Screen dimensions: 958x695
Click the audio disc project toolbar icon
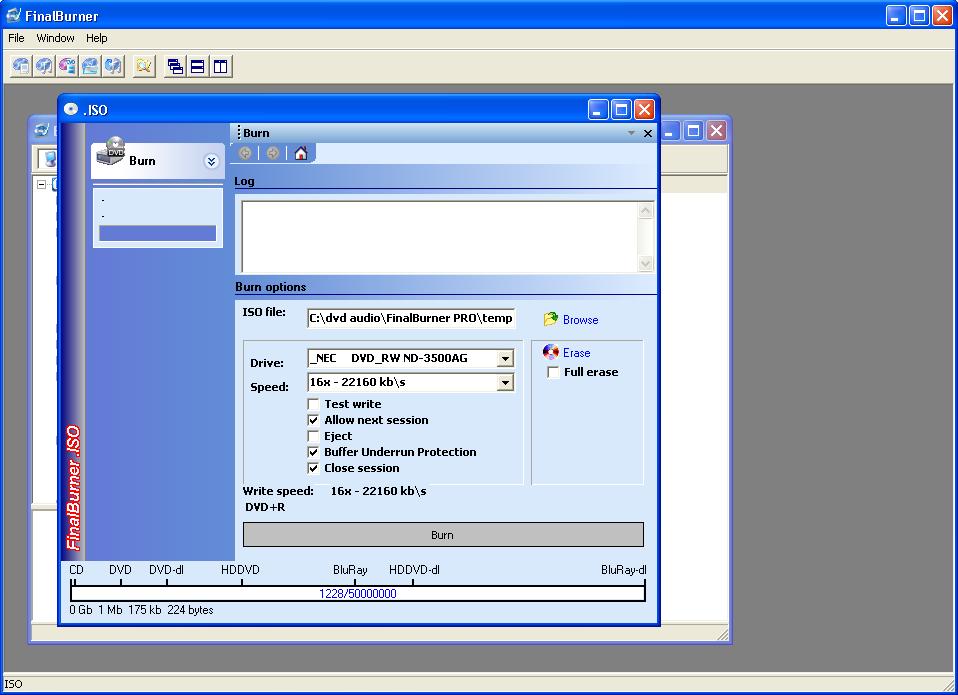click(x=44, y=66)
